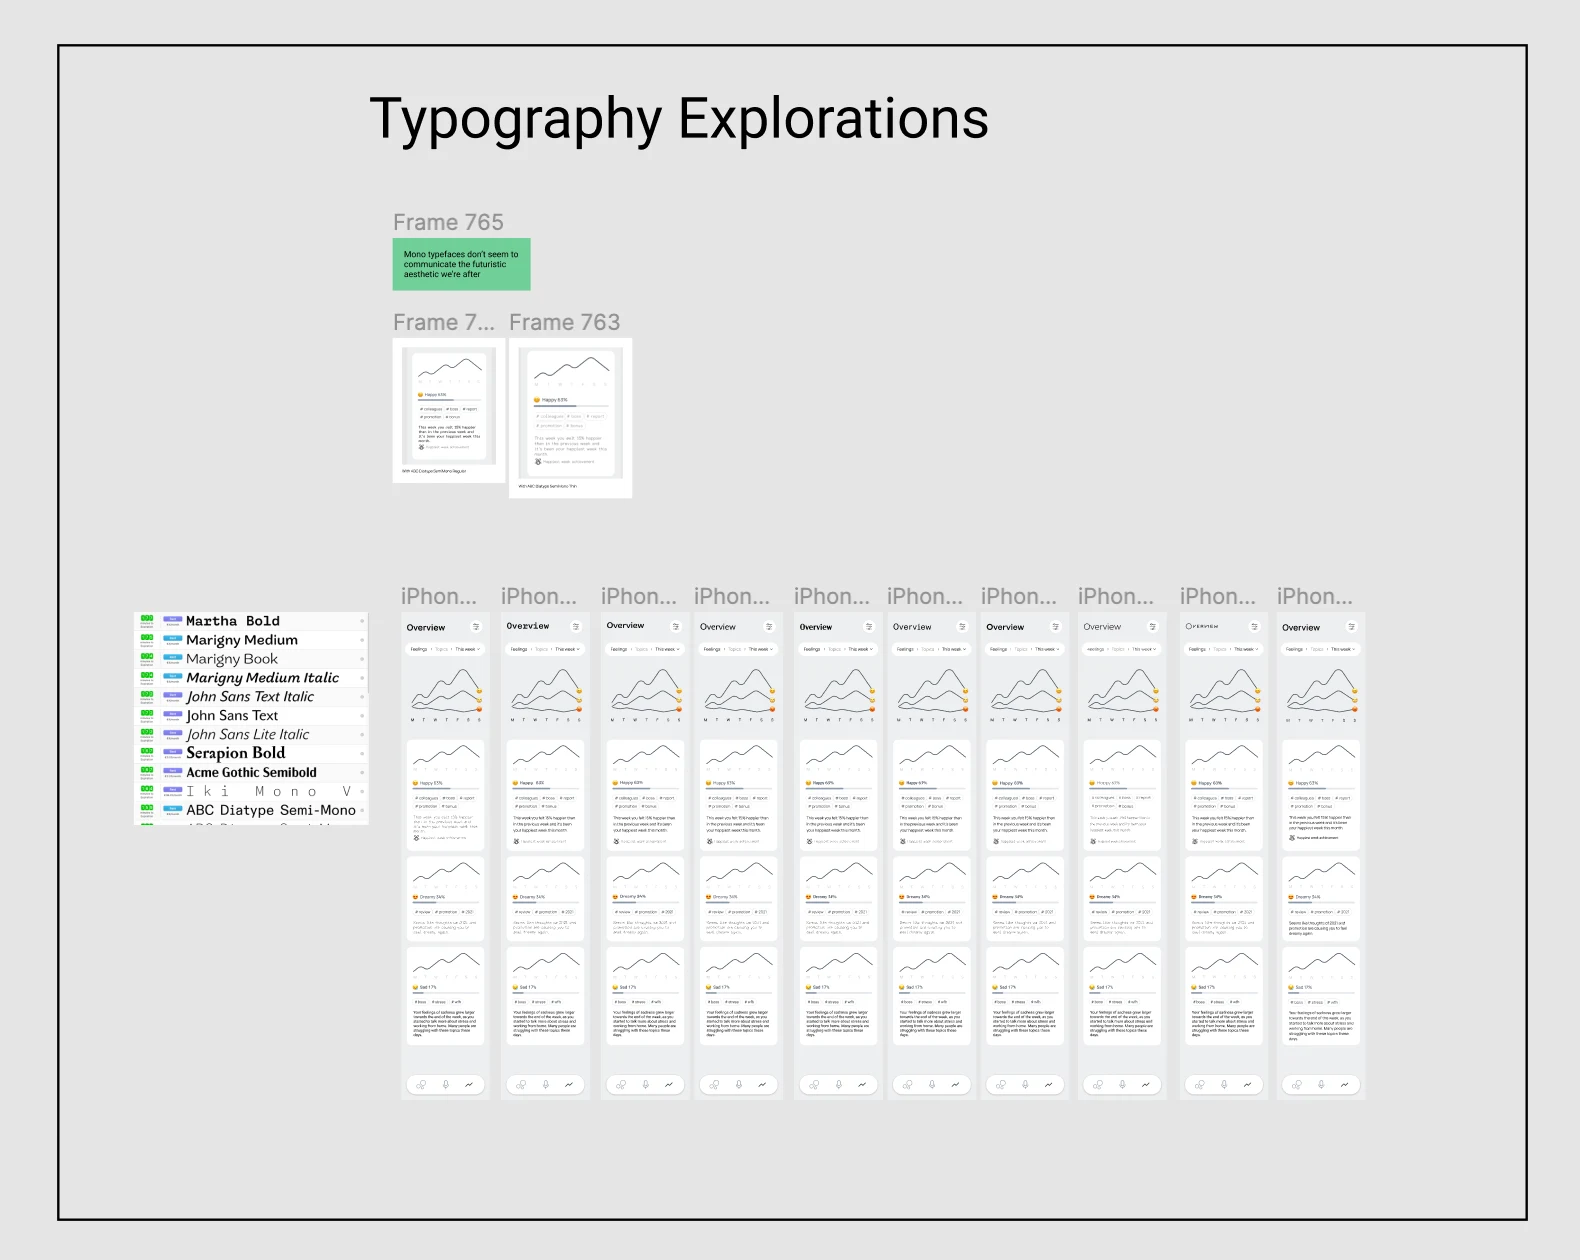Click the achievement medal icon in Frame 763
Image resolution: width=1580 pixels, height=1260 pixels.
coord(538,461)
